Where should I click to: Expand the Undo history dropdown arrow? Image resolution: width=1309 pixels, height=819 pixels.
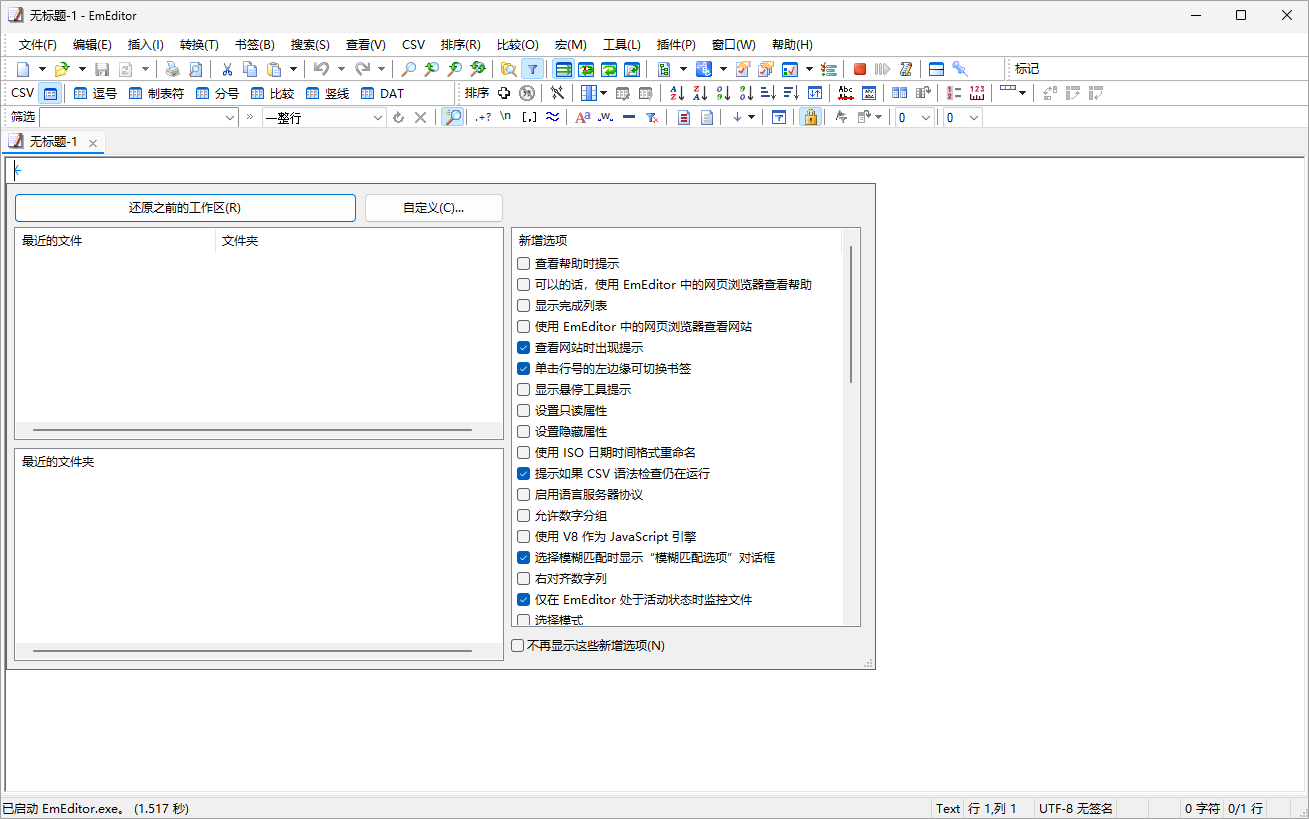point(341,69)
